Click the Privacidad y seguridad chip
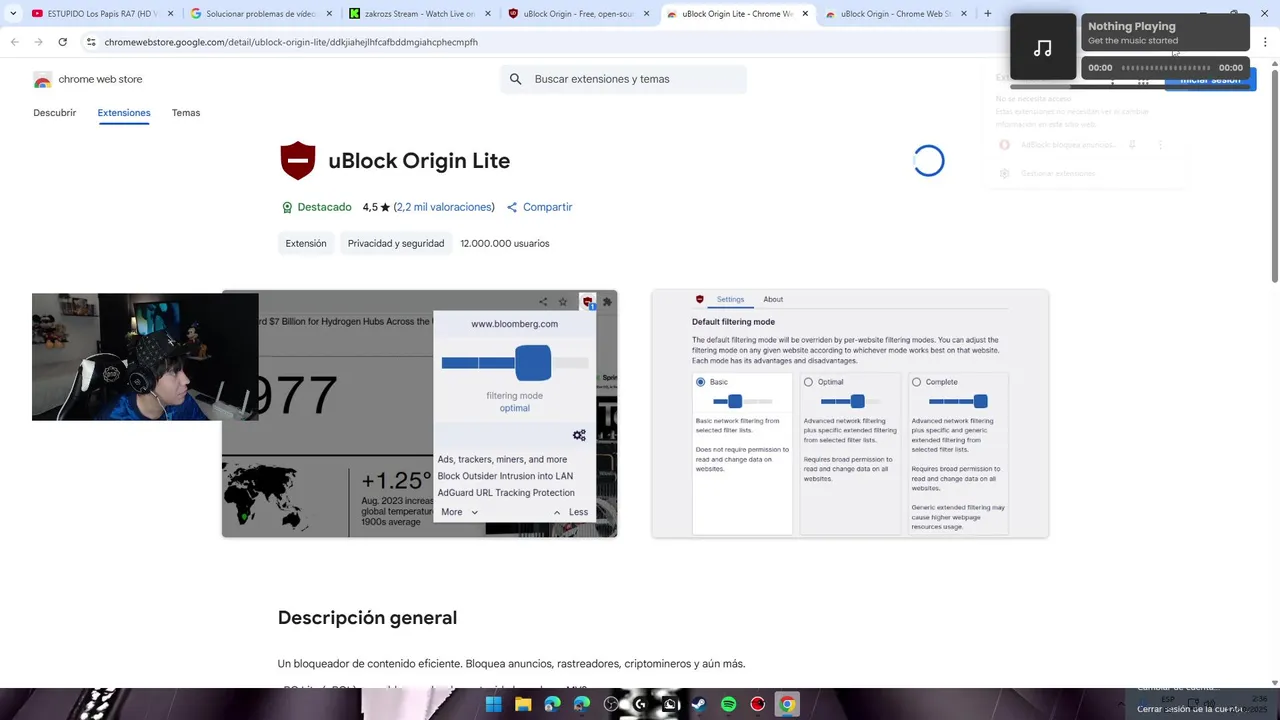The width and height of the screenshot is (1280, 720). coord(396,243)
